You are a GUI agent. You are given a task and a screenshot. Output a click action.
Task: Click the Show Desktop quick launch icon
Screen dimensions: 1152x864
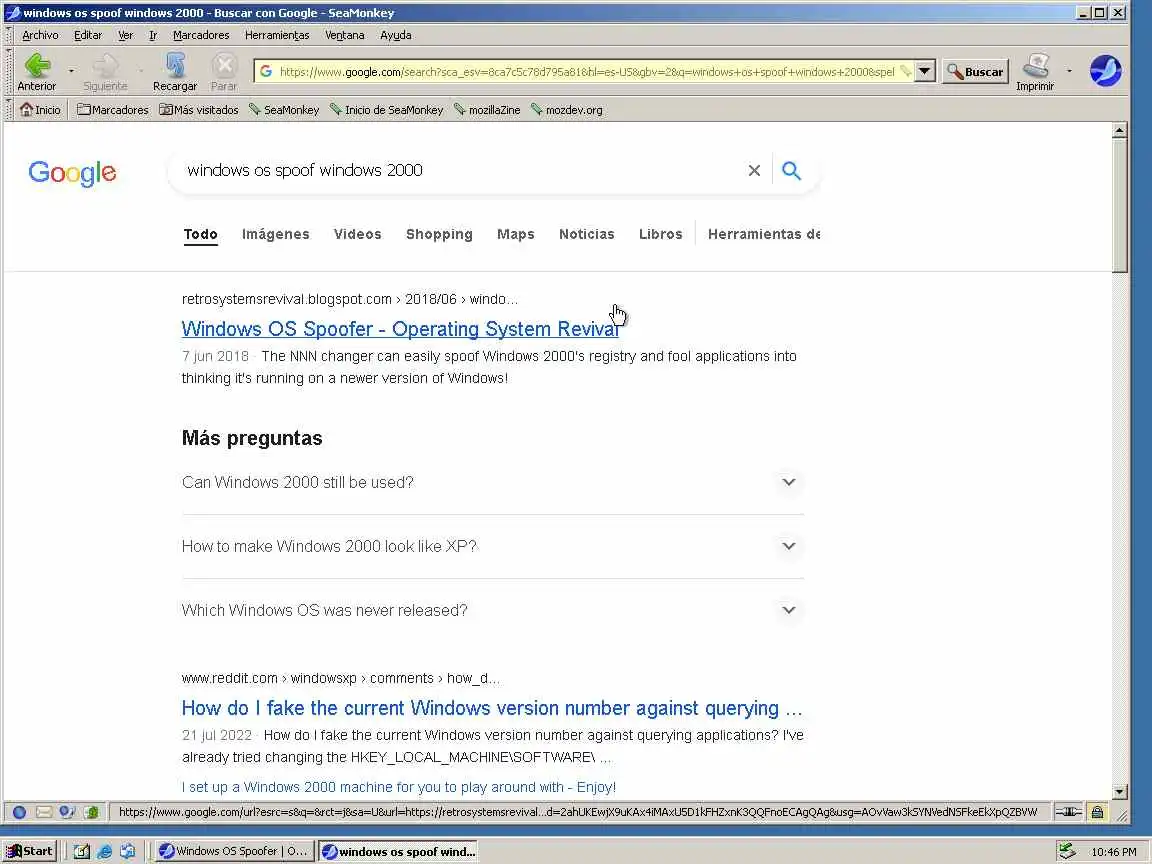pos(82,851)
